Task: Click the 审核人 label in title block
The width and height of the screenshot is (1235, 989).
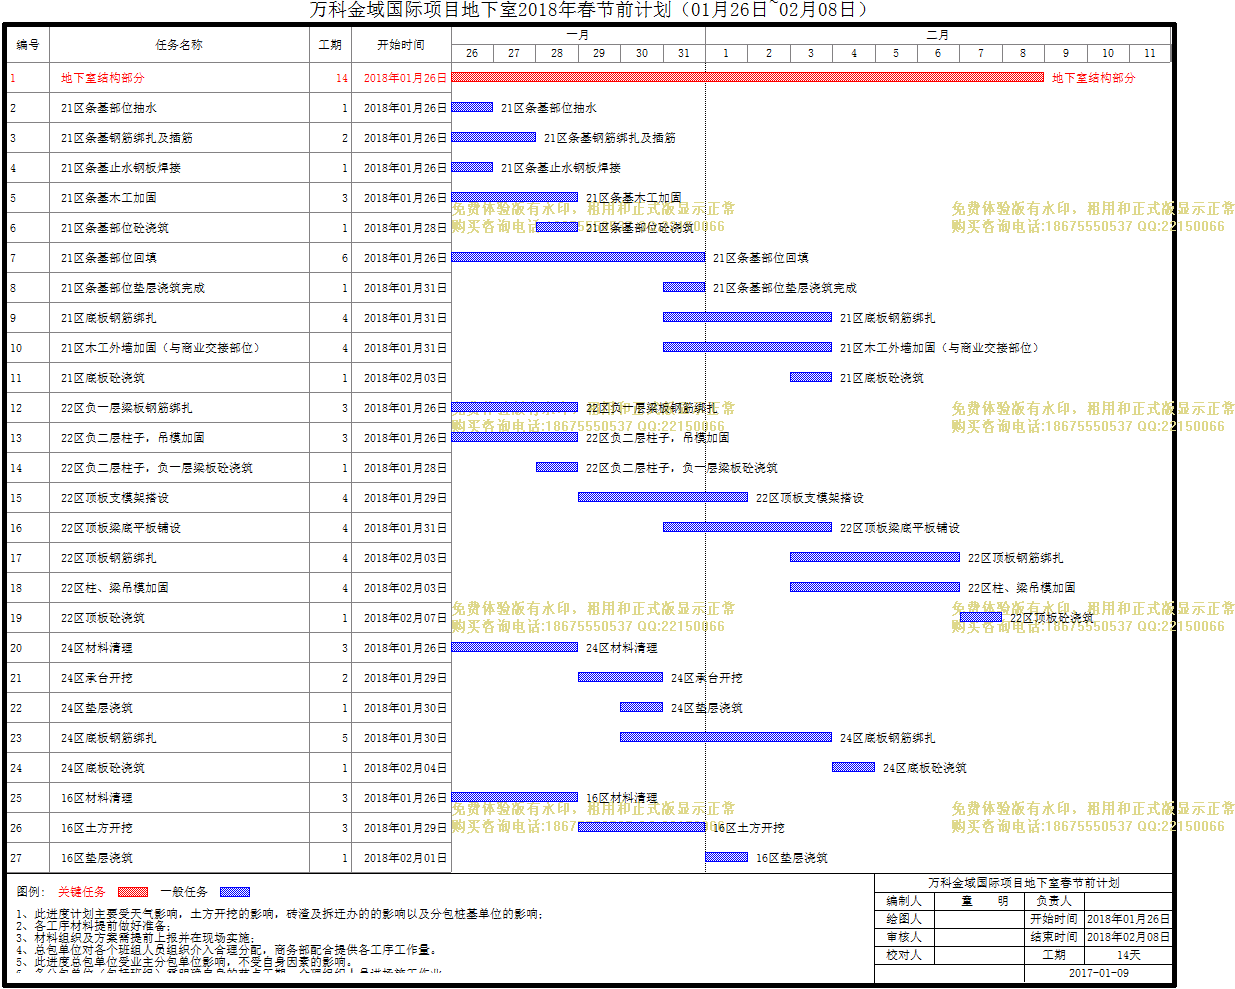Action: (904, 937)
